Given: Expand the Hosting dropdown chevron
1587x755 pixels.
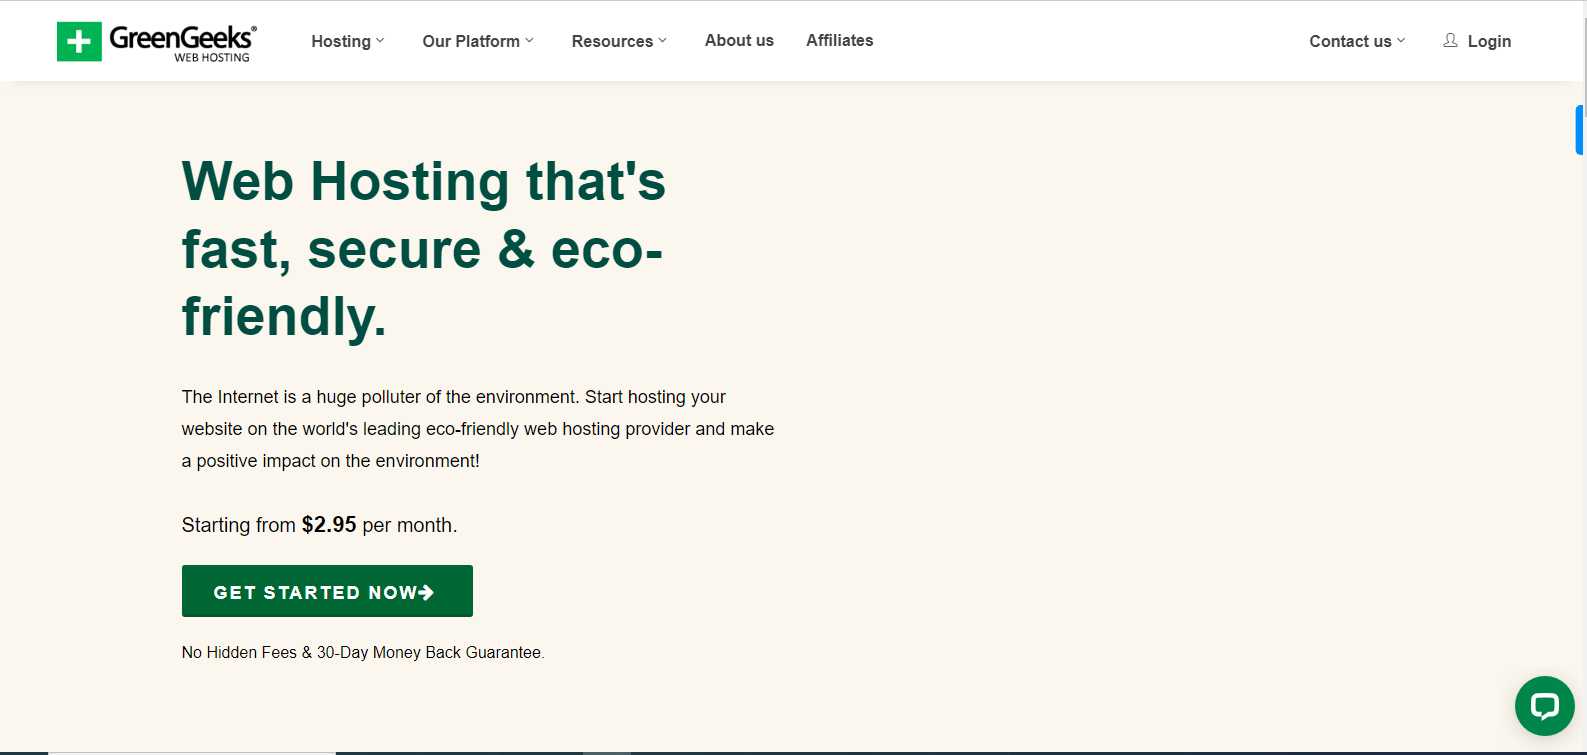Looking at the screenshot, I should tap(380, 41).
